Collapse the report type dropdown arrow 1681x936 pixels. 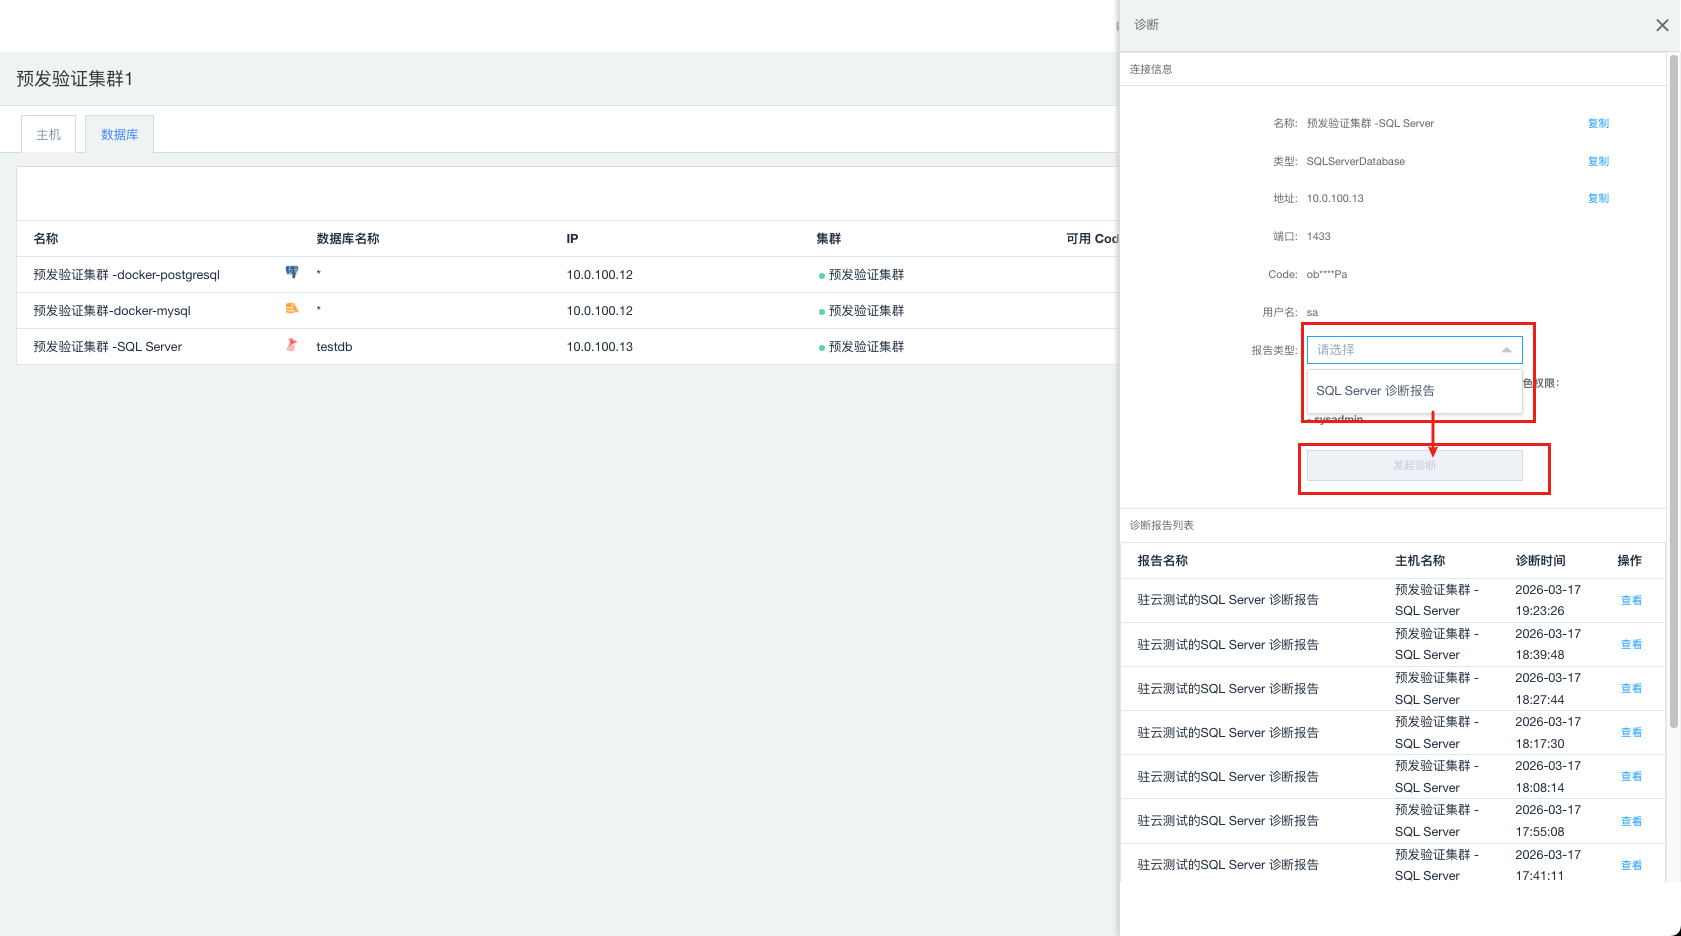pyautogui.click(x=1506, y=350)
